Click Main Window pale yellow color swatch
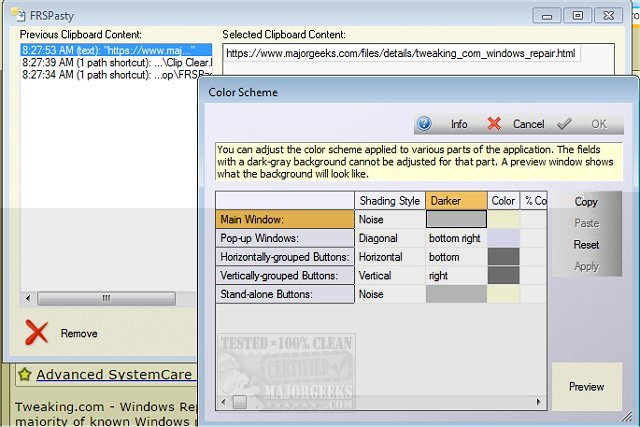Image resolution: width=640 pixels, height=427 pixels. pos(504,219)
